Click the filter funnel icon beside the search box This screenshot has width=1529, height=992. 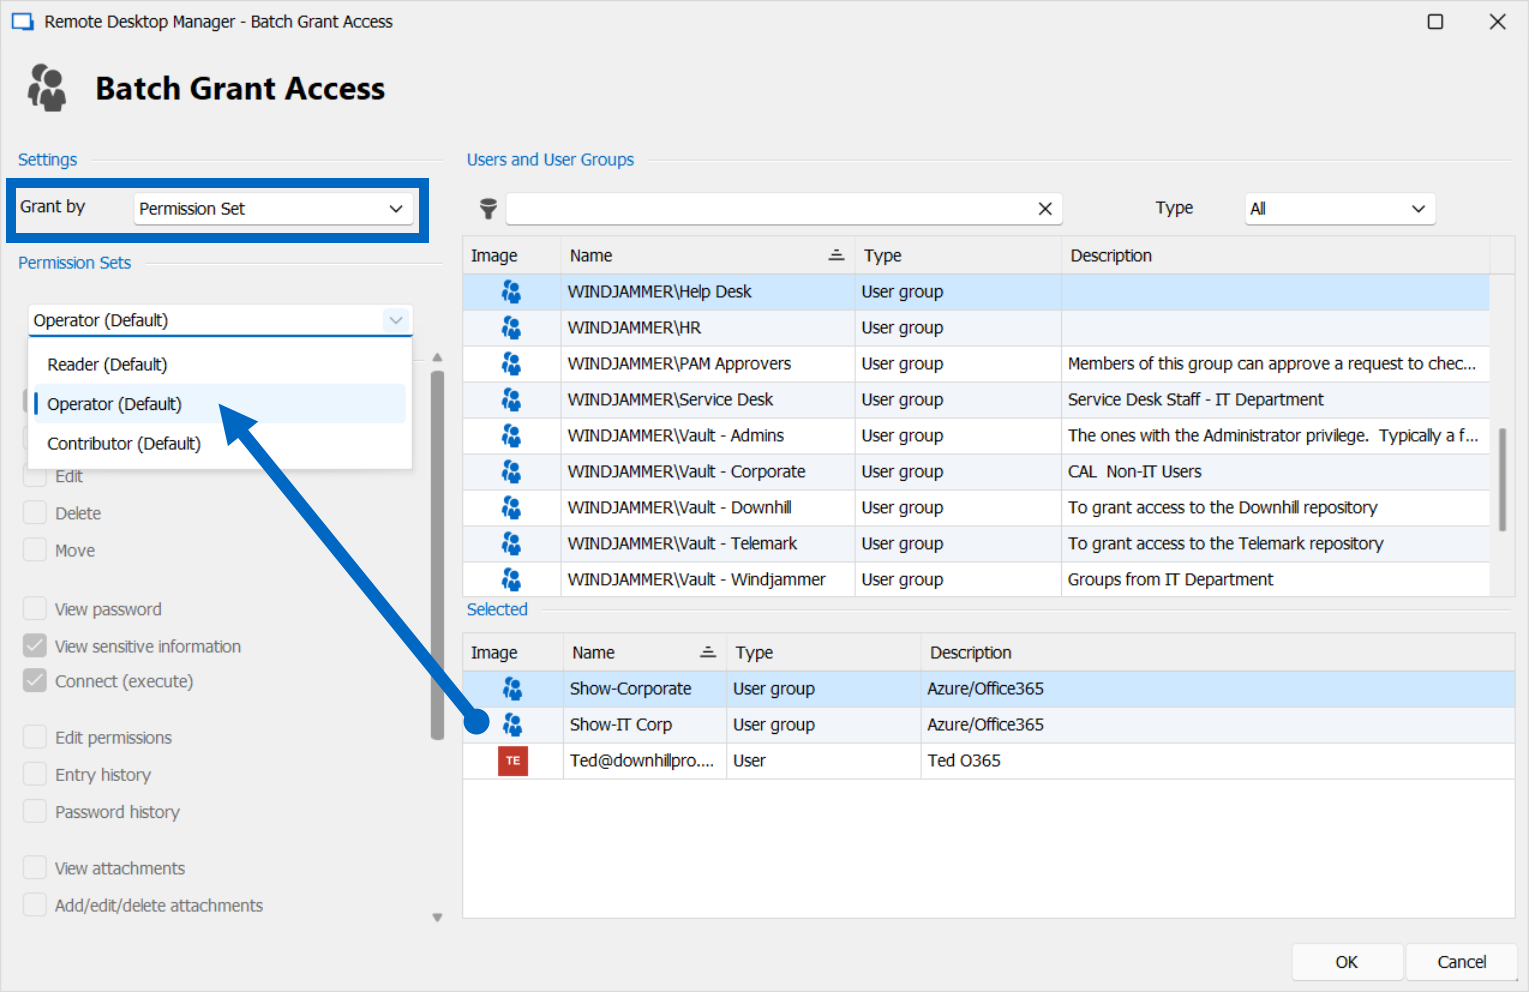(487, 208)
